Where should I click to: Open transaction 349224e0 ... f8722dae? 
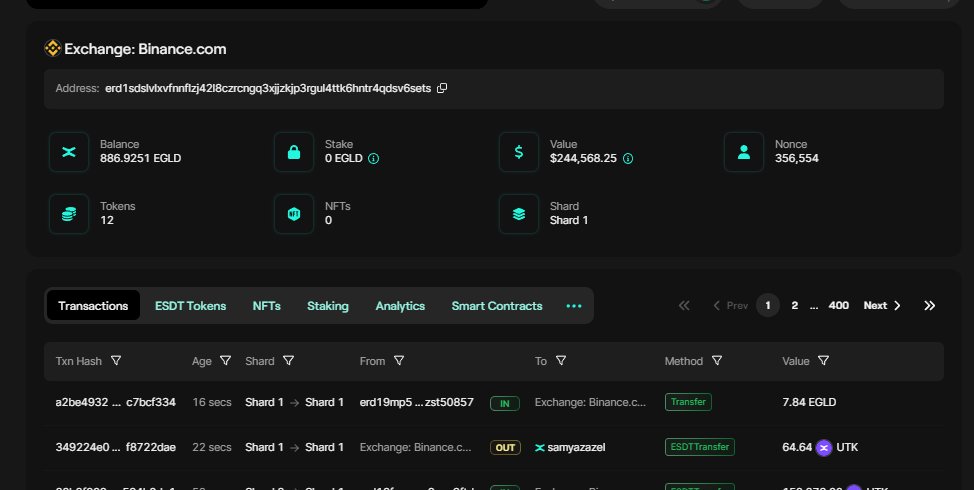pos(116,447)
